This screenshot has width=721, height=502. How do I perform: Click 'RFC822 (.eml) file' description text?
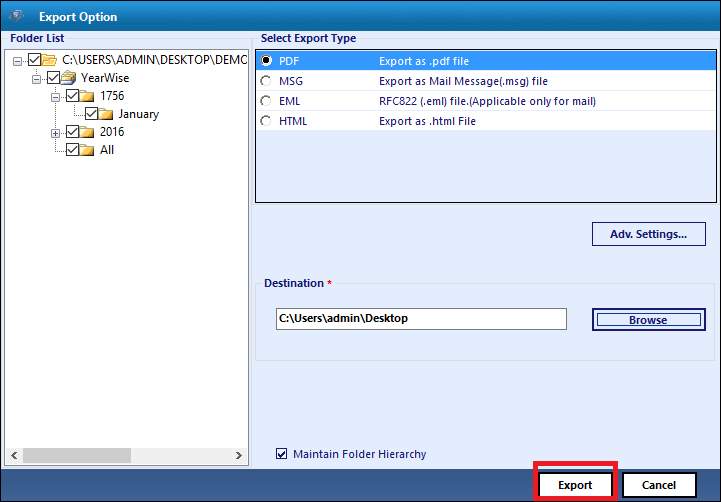point(487,101)
